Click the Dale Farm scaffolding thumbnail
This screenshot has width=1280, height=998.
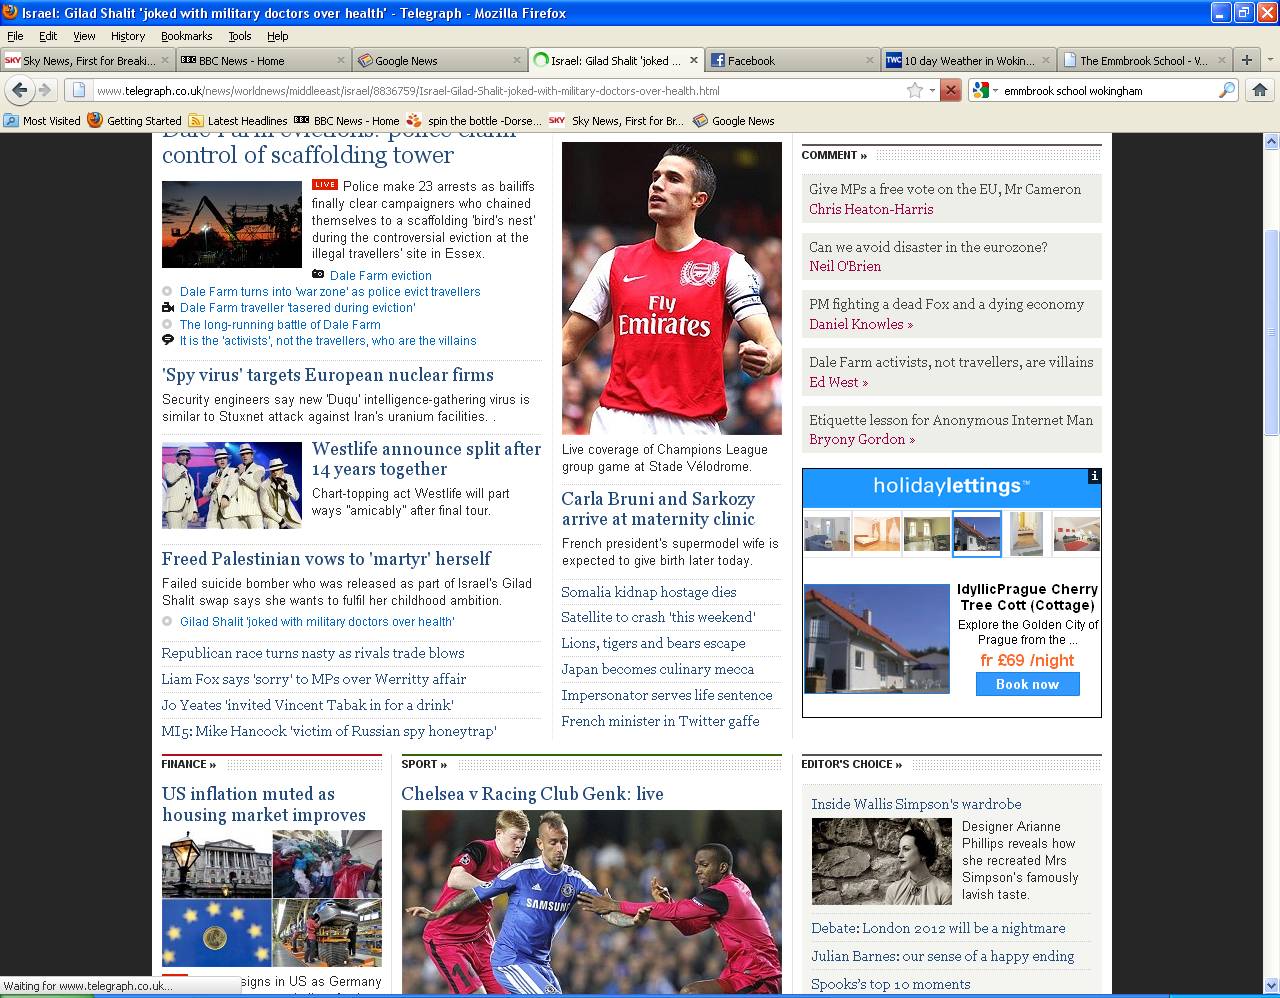point(232,224)
